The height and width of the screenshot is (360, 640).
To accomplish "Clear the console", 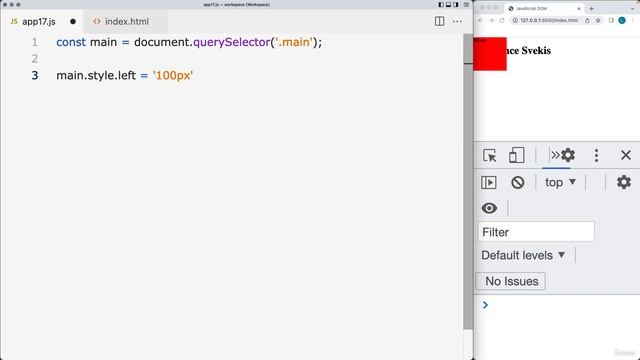I will click(518, 182).
